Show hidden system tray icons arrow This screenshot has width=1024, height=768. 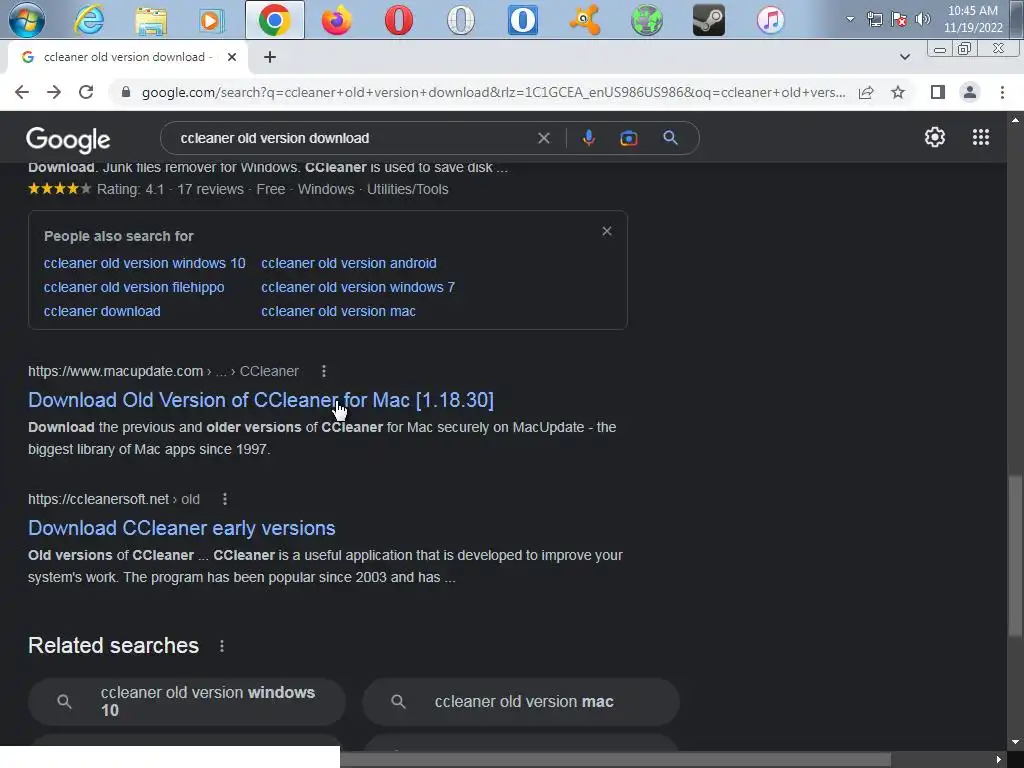pyautogui.click(x=850, y=19)
